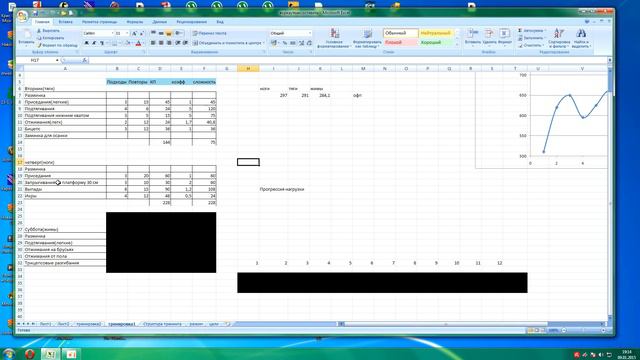Screen dimensions: 640x360
Task: Switch to the Вид ribbon tab
Action: [220, 22]
